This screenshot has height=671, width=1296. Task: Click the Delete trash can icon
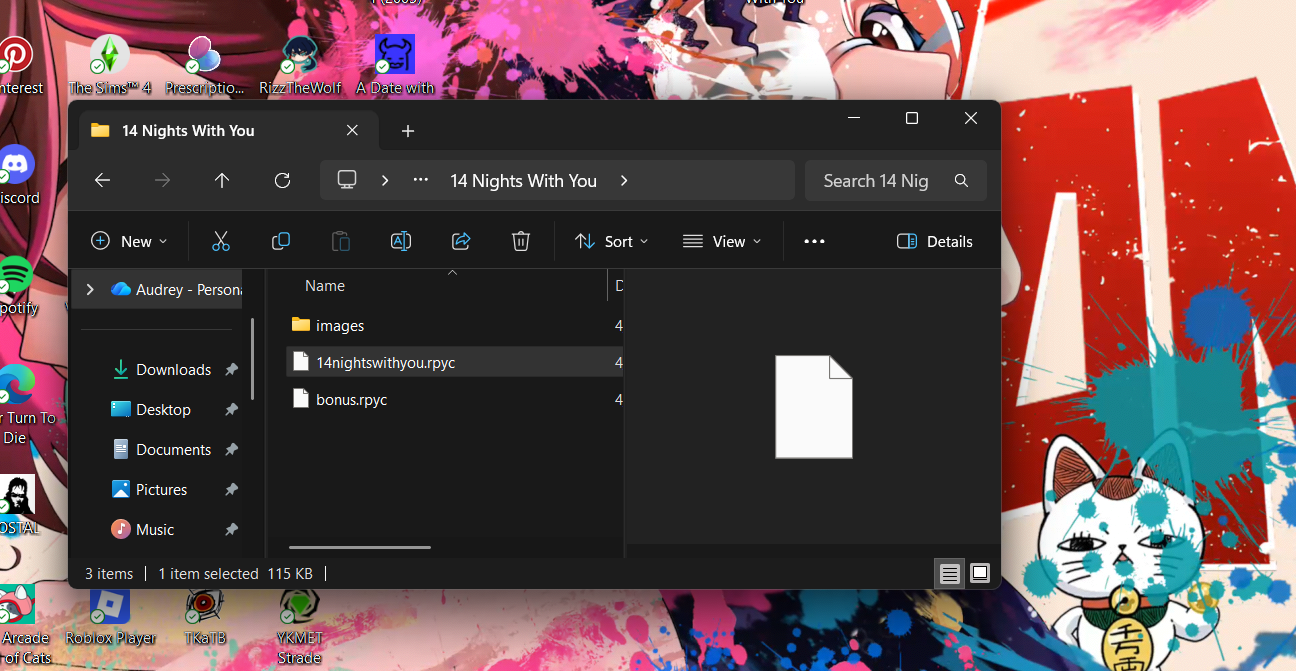click(520, 241)
